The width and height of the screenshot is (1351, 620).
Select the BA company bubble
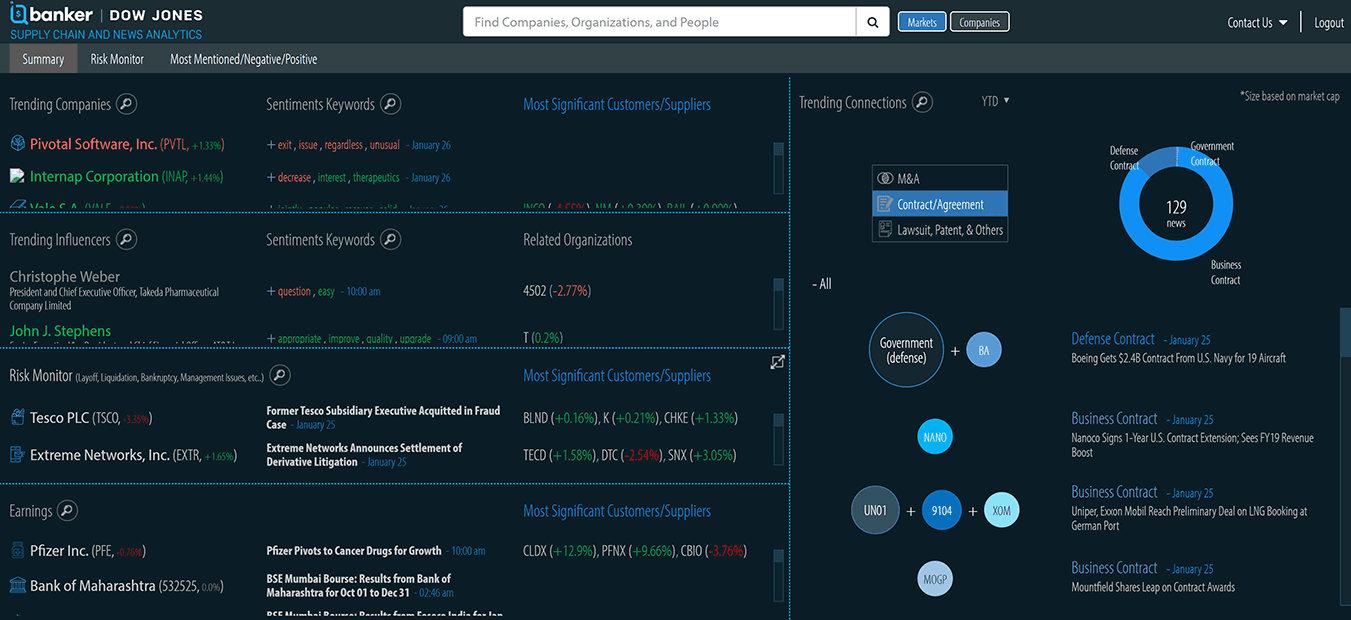(984, 350)
